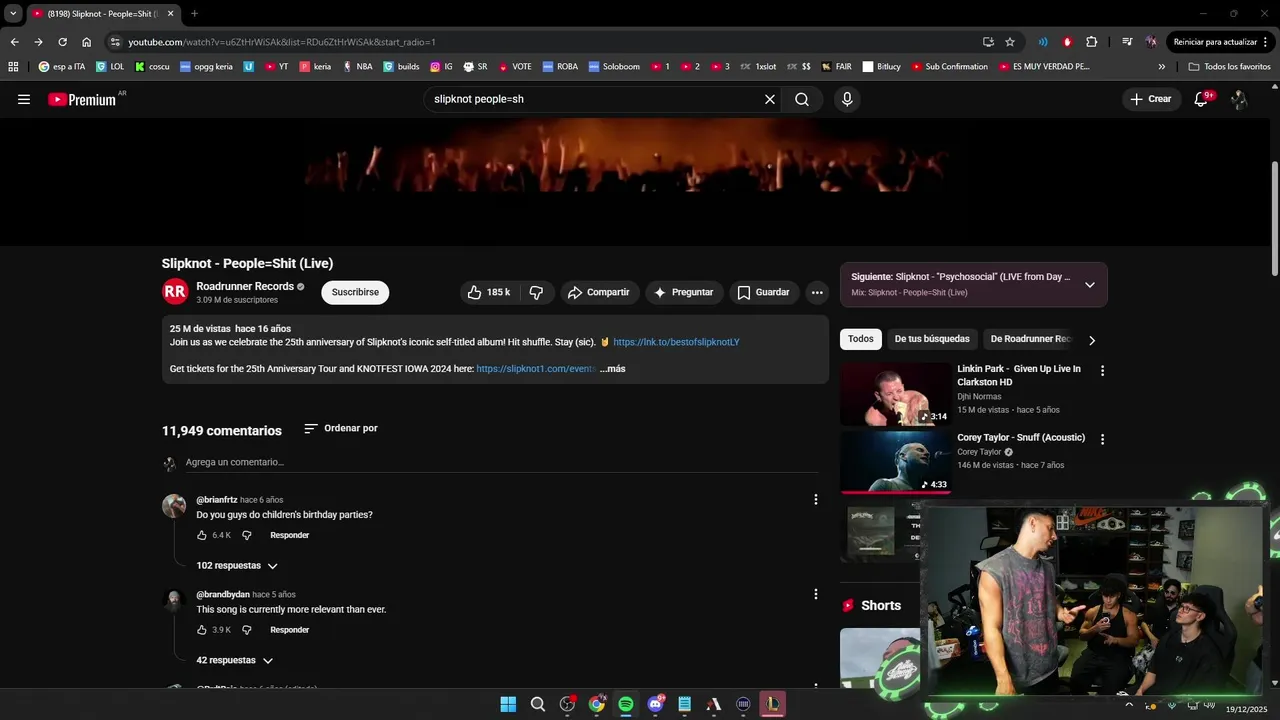1280x720 pixels.
Task: Open the lnk.to/bestofslipknotLY link
Action: (676, 342)
